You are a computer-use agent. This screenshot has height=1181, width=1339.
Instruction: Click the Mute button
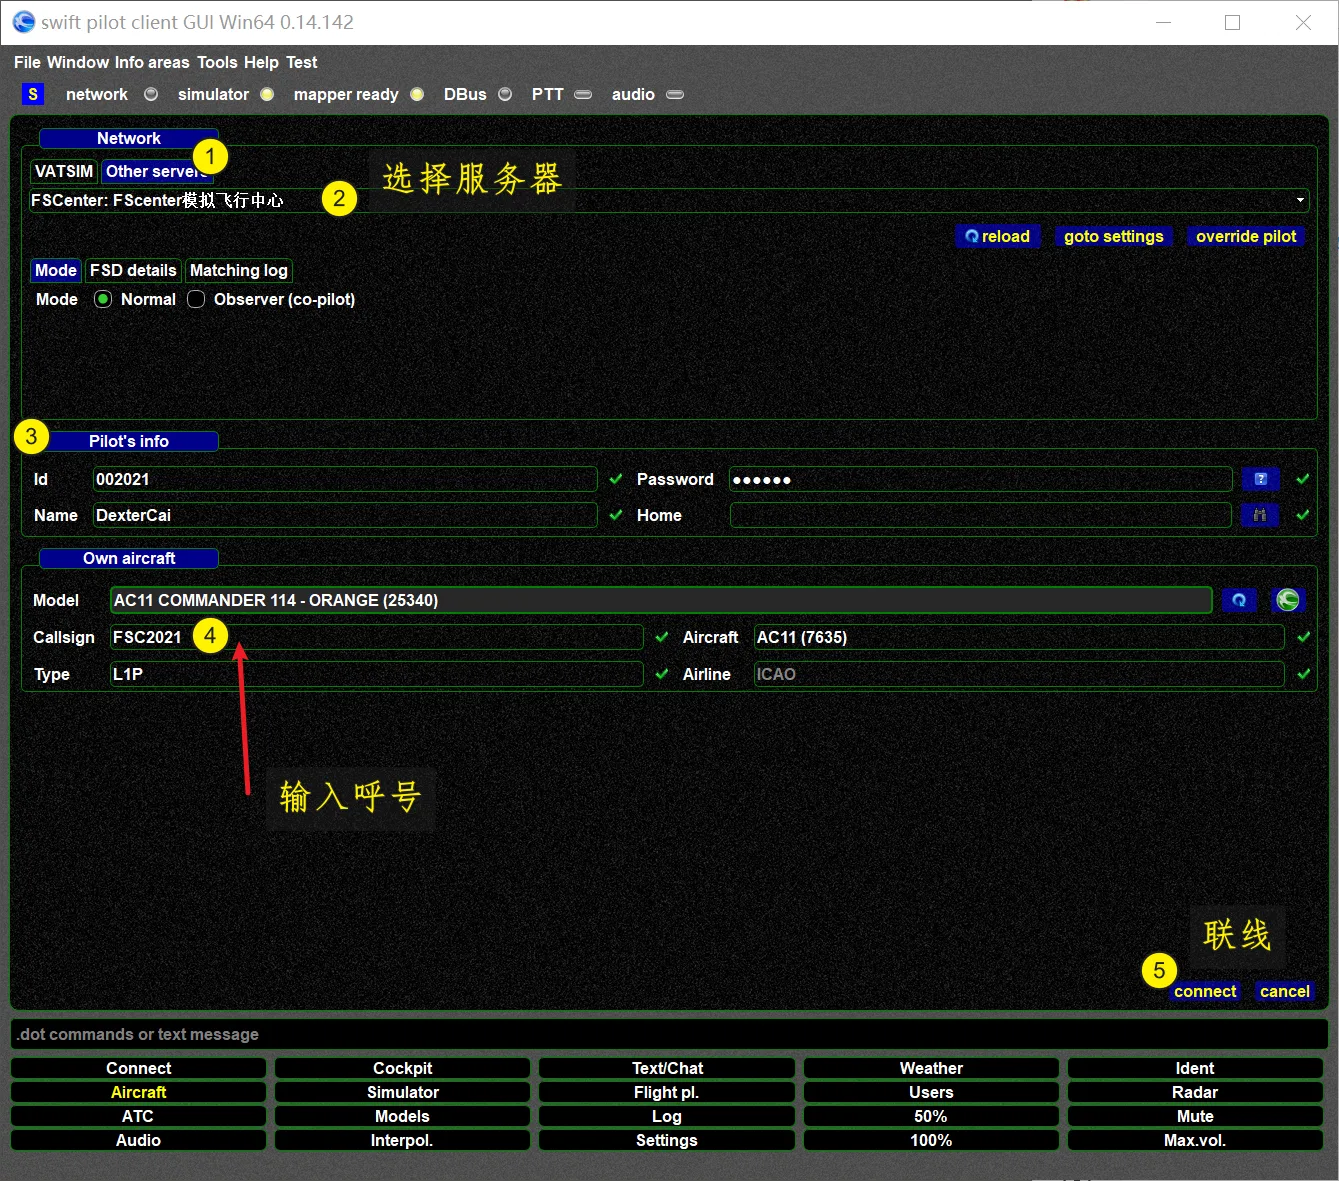click(1195, 1116)
